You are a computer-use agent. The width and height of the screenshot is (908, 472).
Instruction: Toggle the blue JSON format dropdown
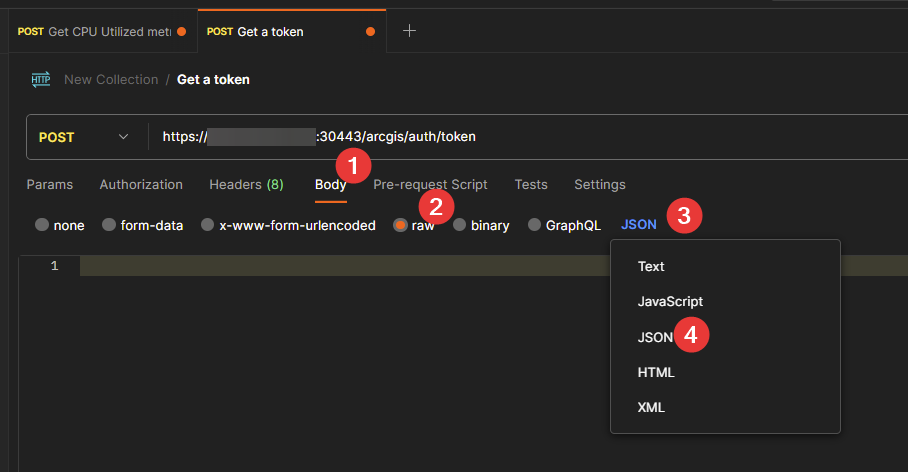point(639,225)
